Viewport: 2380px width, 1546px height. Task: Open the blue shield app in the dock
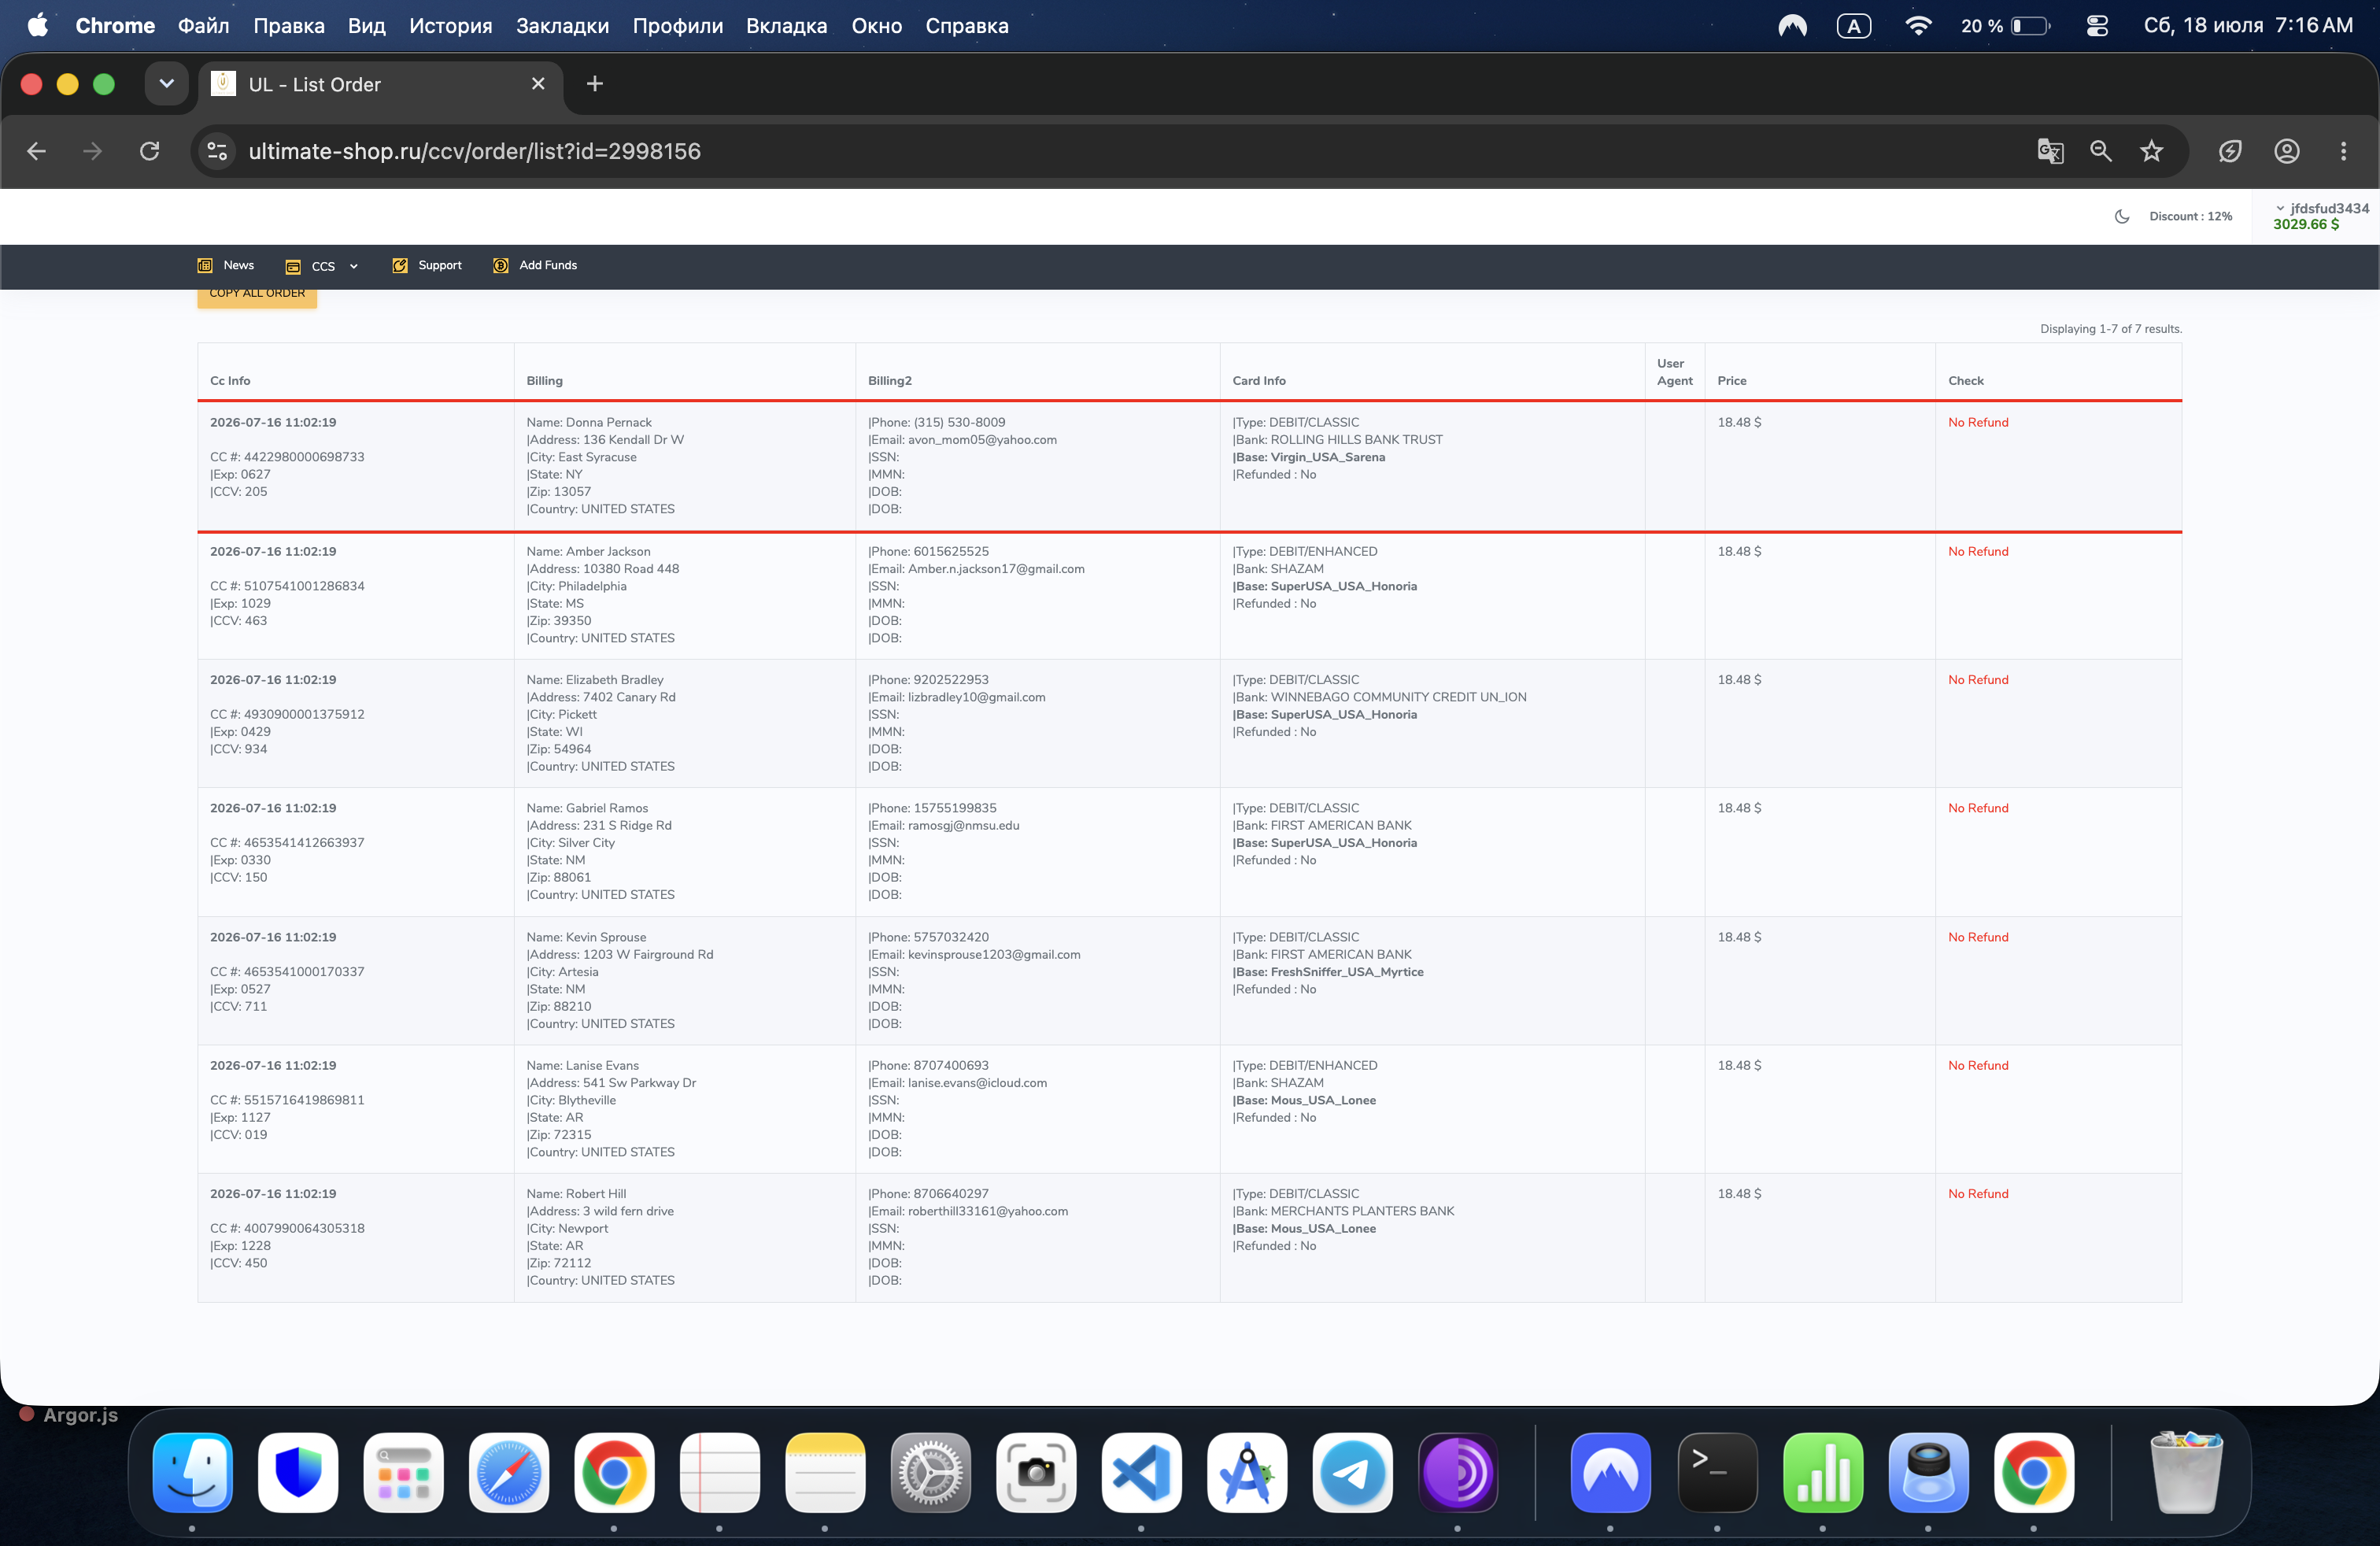click(298, 1472)
